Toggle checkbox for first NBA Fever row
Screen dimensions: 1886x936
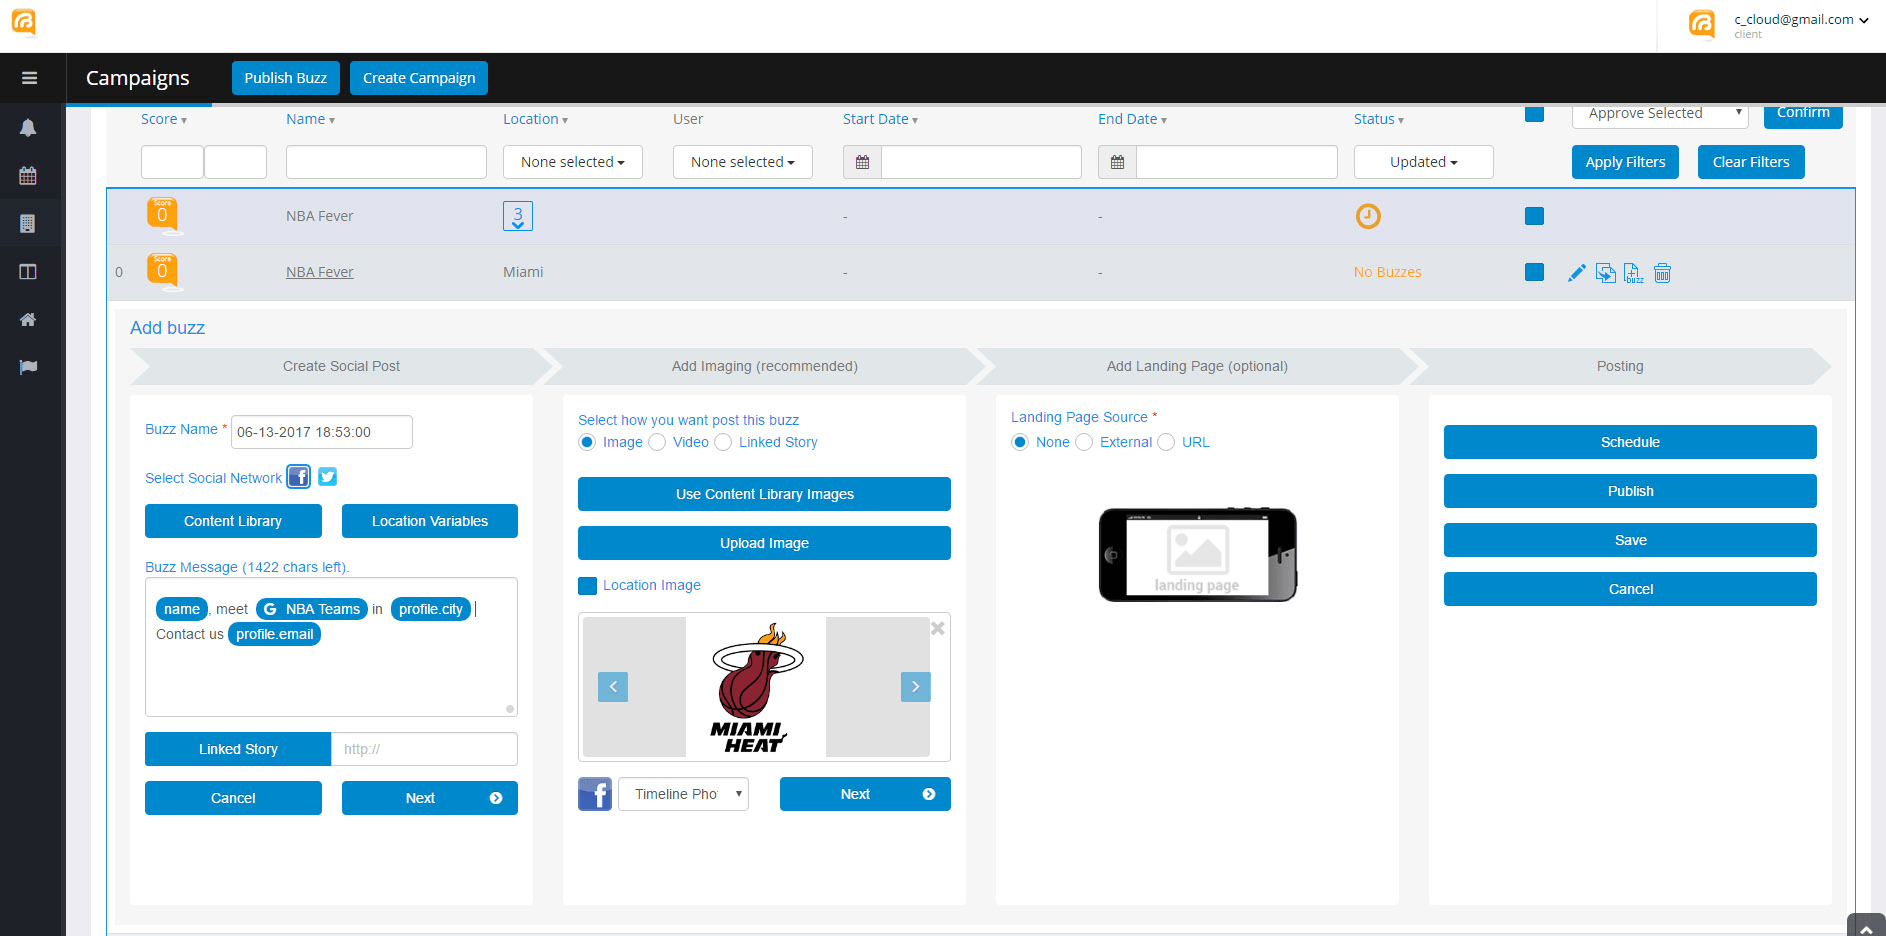point(1534,216)
